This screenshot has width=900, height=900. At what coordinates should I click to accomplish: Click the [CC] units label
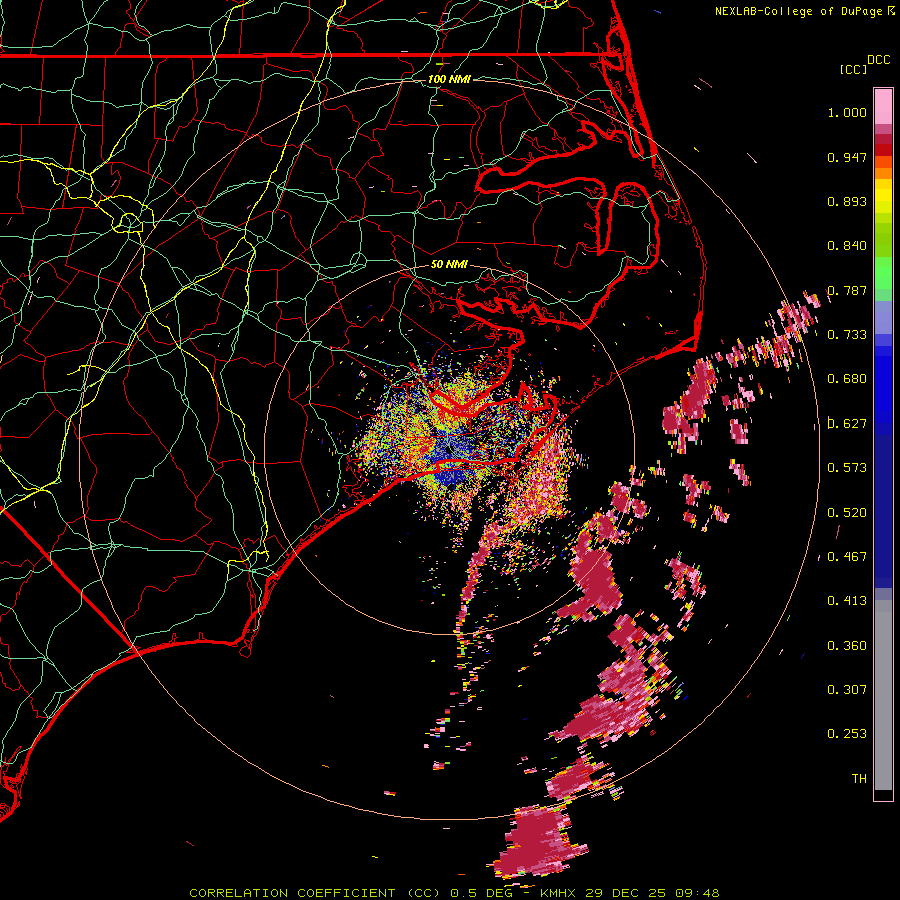point(853,69)
